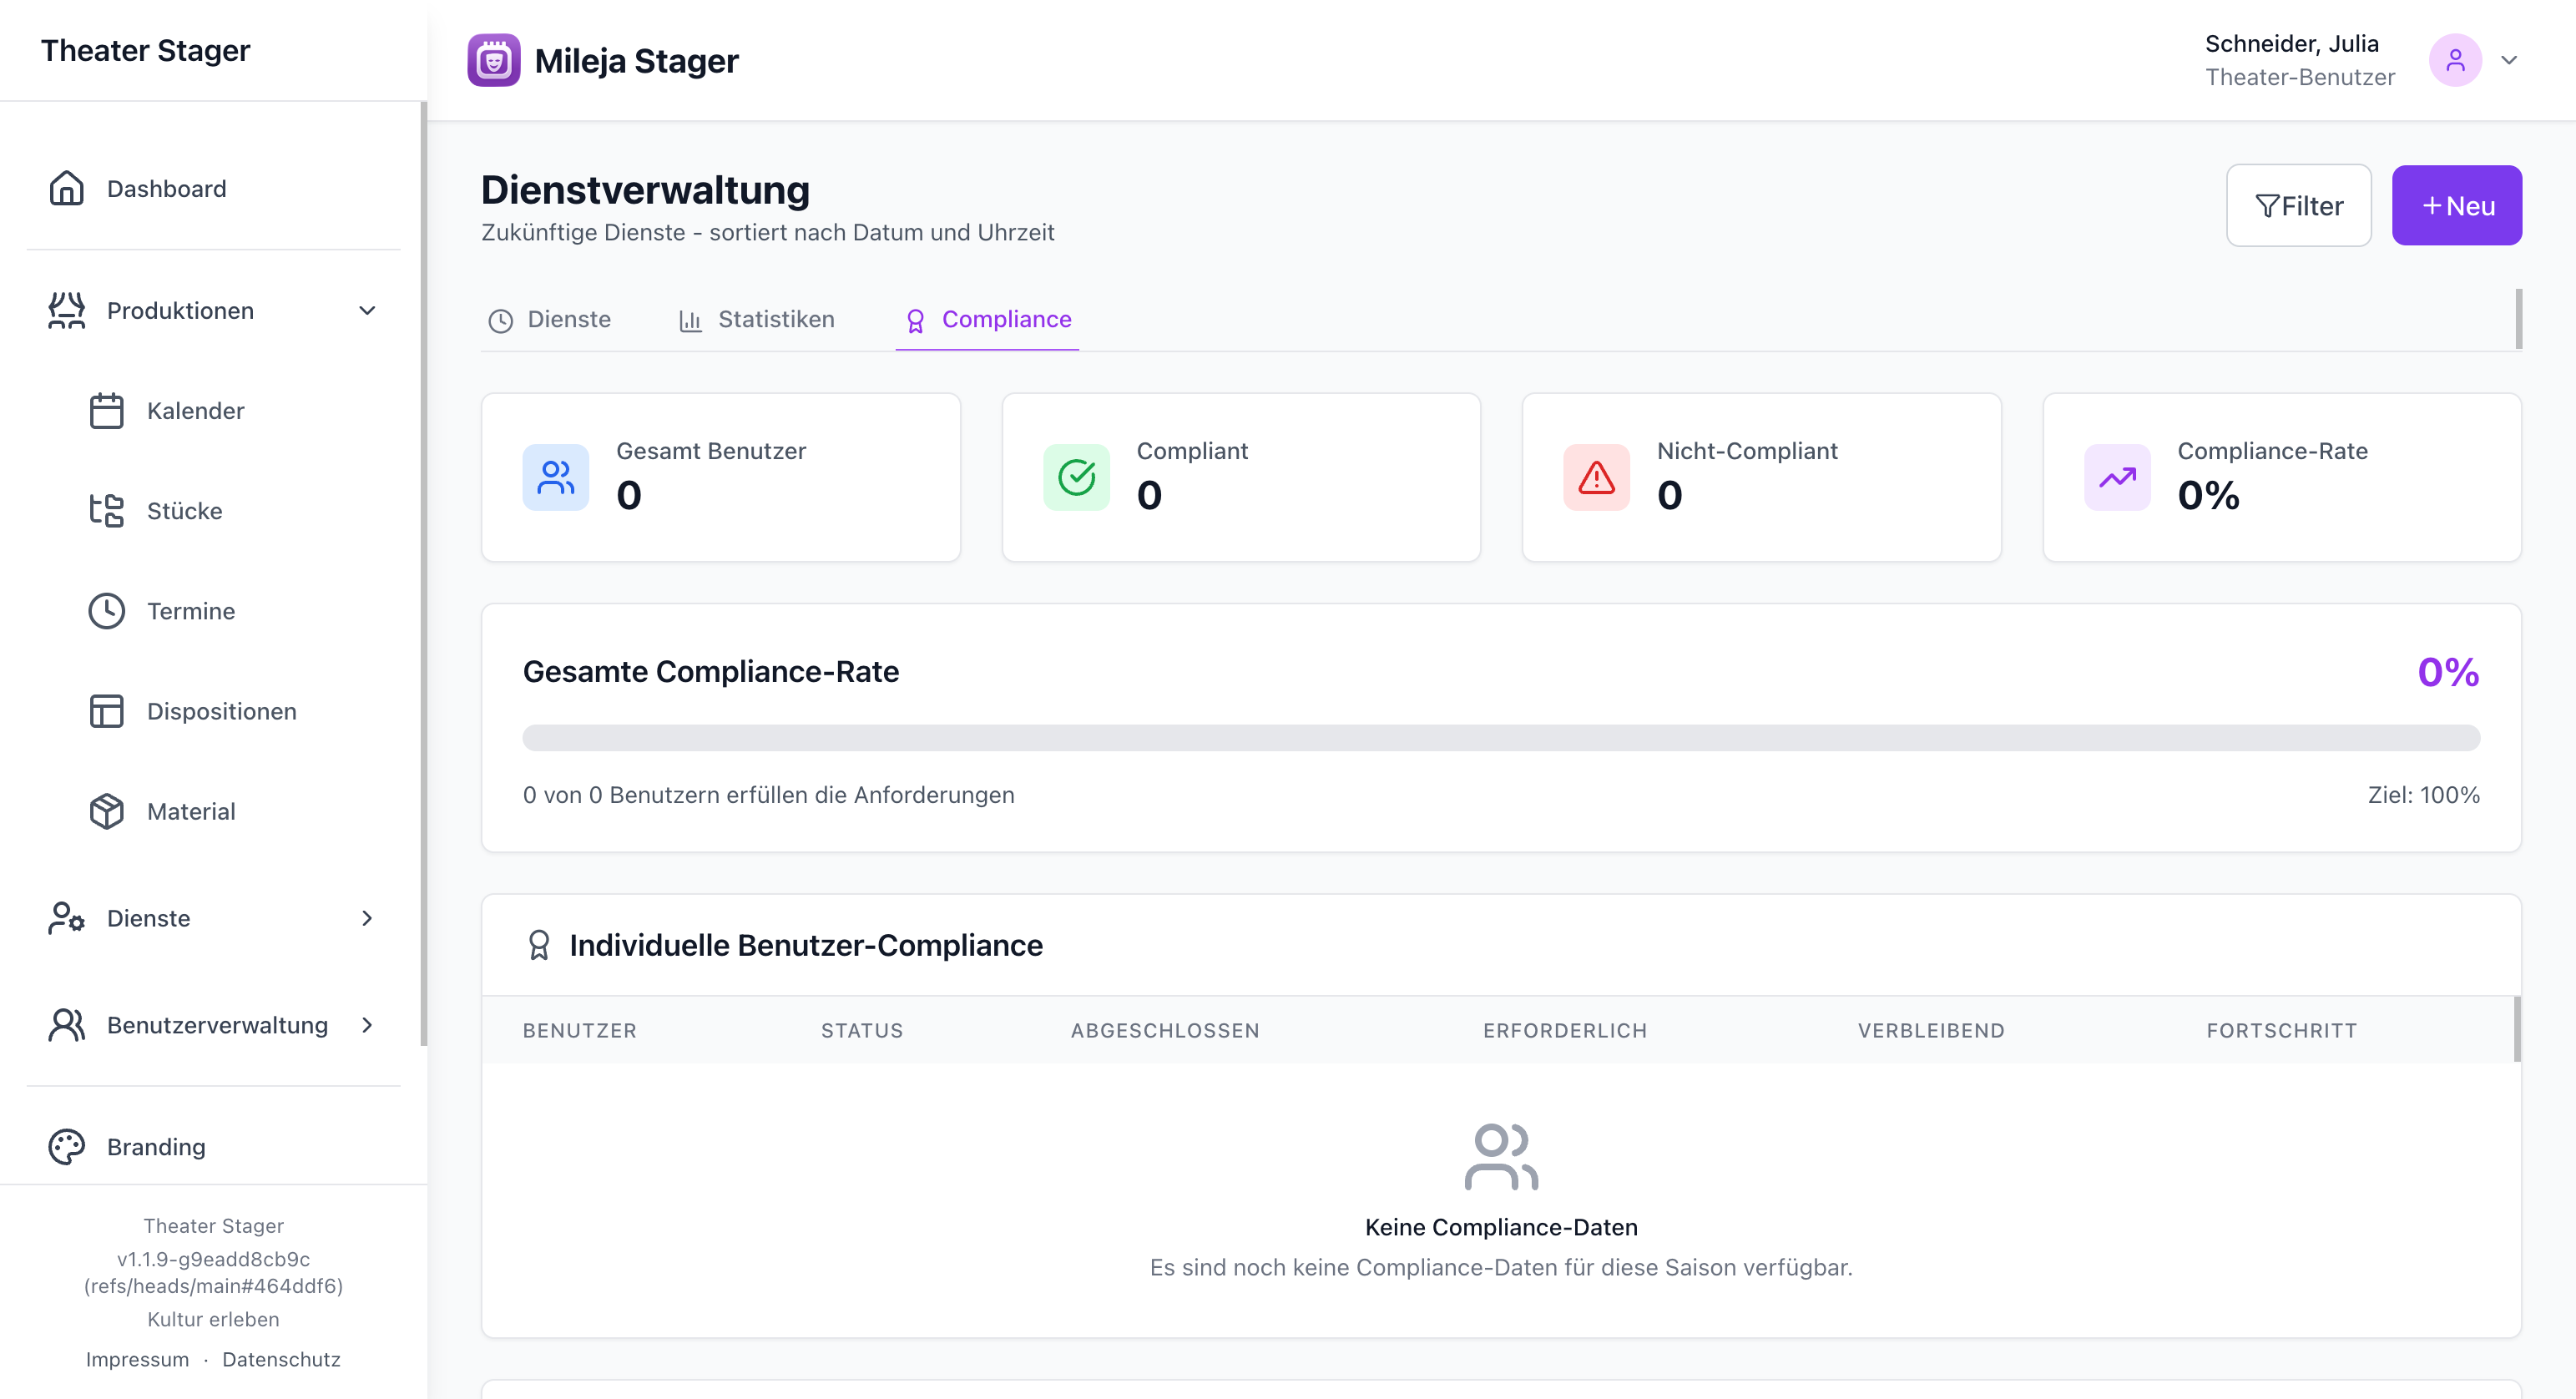The image size is (2576, 1399).
Task: Open the Impressum link
Action: click(x=137, y=1359)
